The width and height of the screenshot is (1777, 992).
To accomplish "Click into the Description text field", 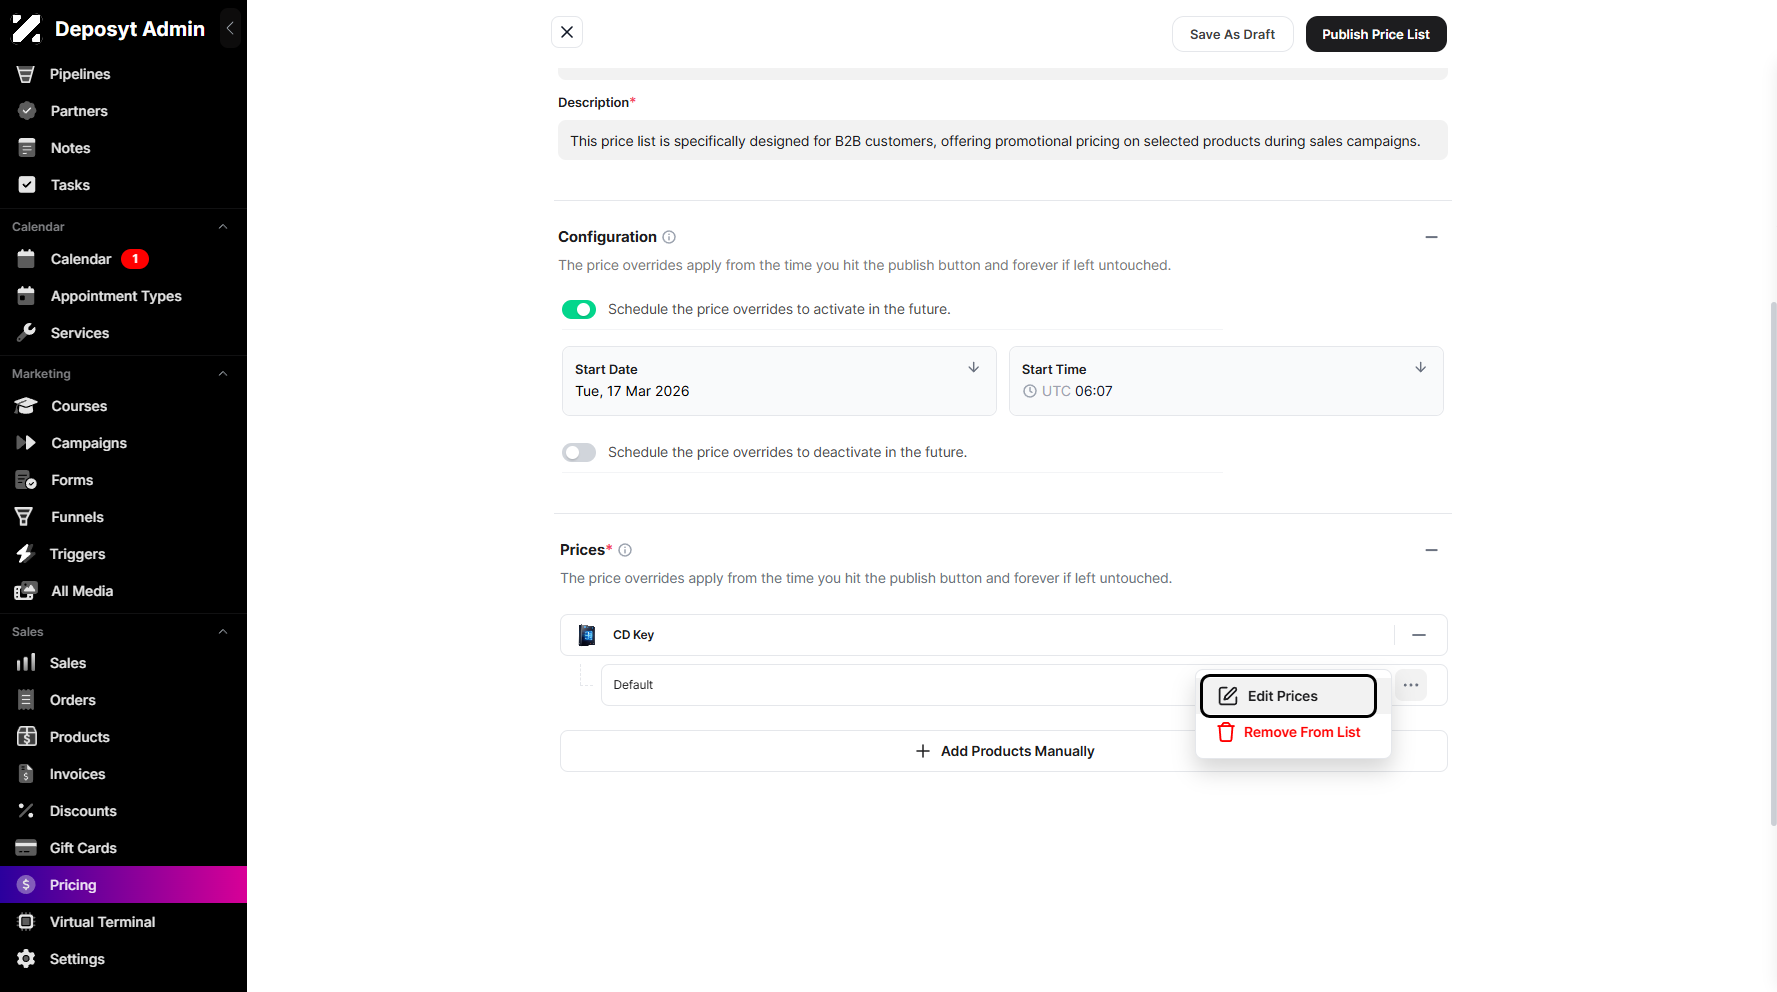I will (x=1003, y=141).
